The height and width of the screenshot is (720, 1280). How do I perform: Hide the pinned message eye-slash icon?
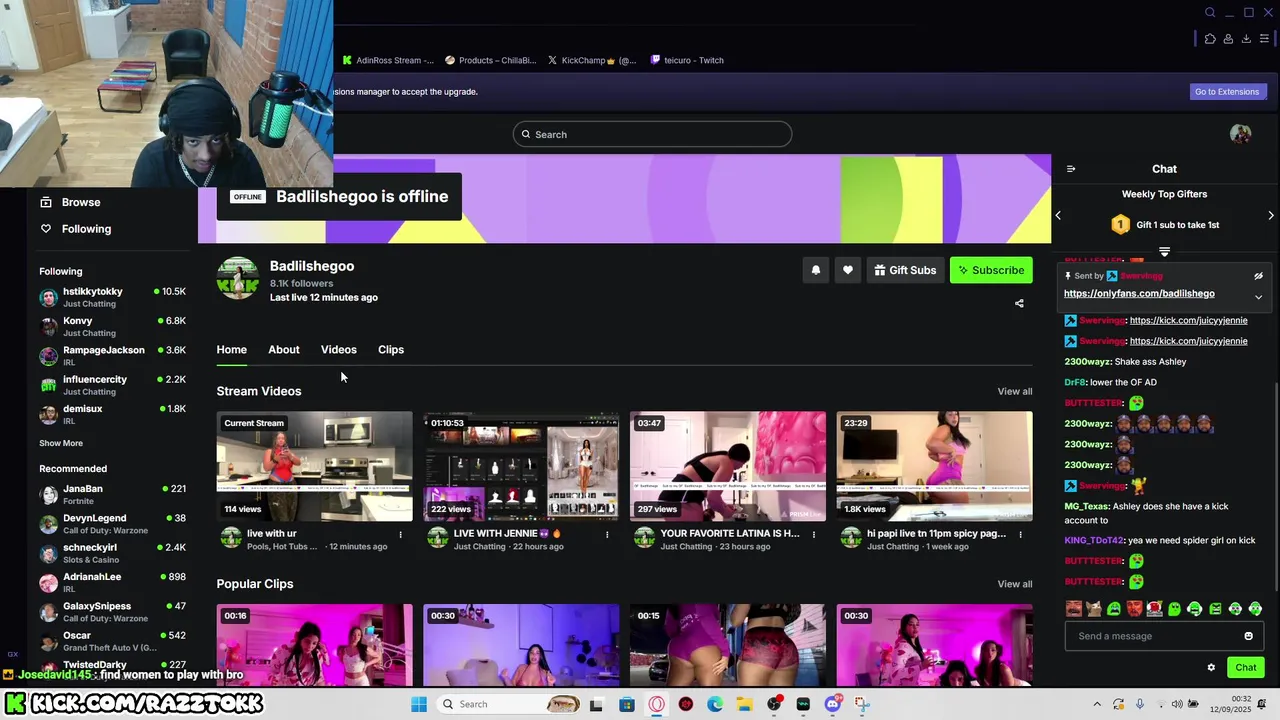(x=1259, y=276)
